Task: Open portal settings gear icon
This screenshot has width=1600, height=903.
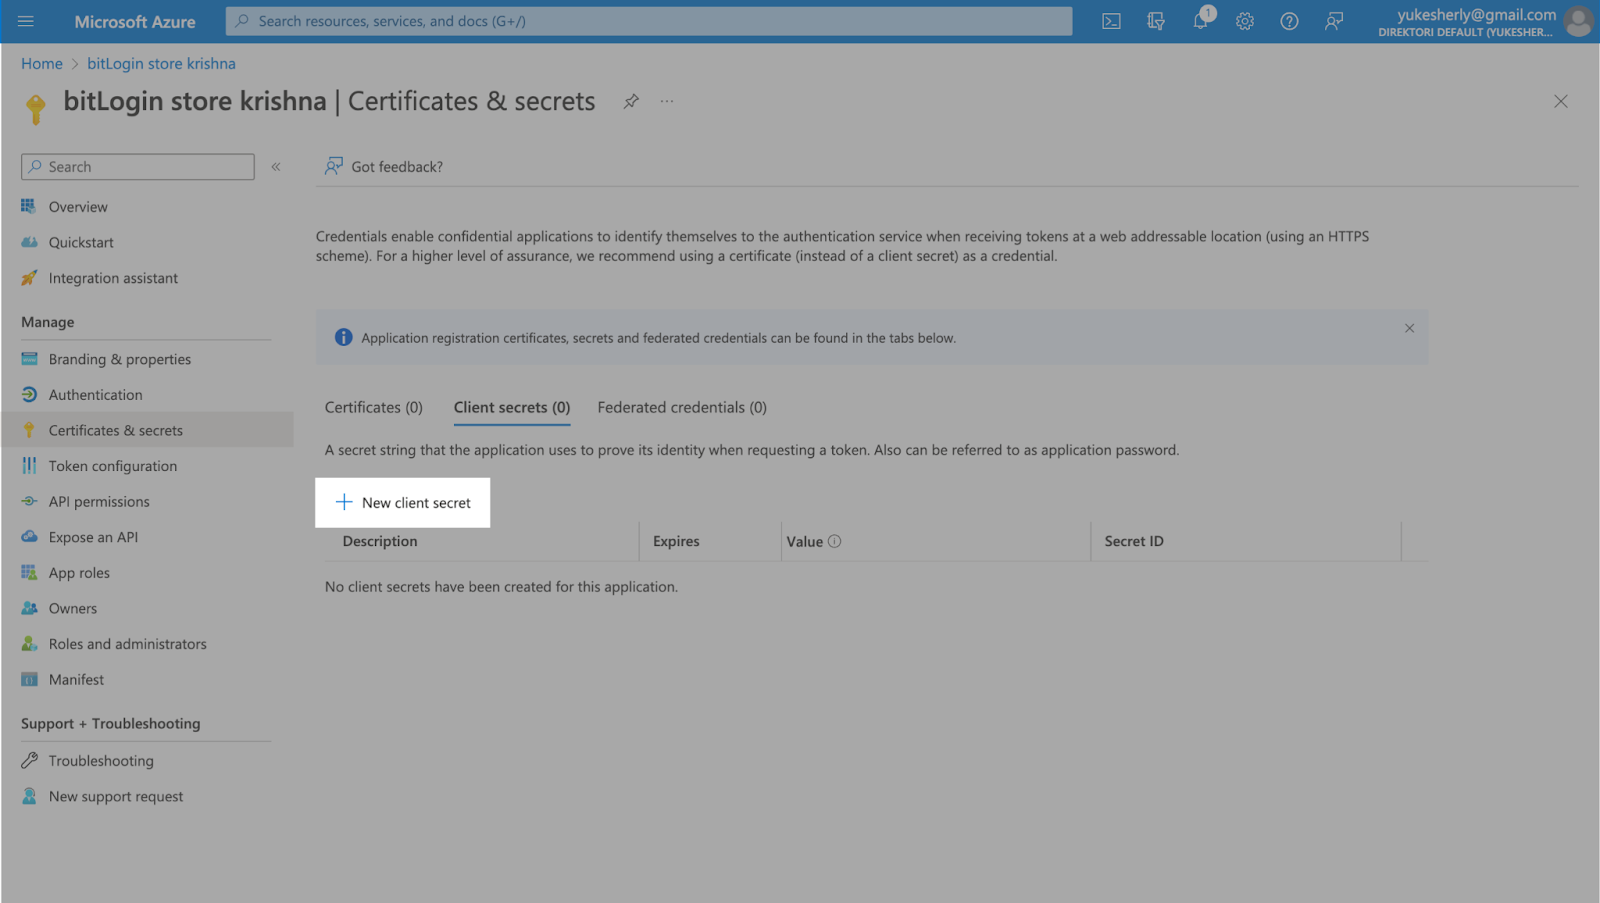Action: coord(1245,21)
